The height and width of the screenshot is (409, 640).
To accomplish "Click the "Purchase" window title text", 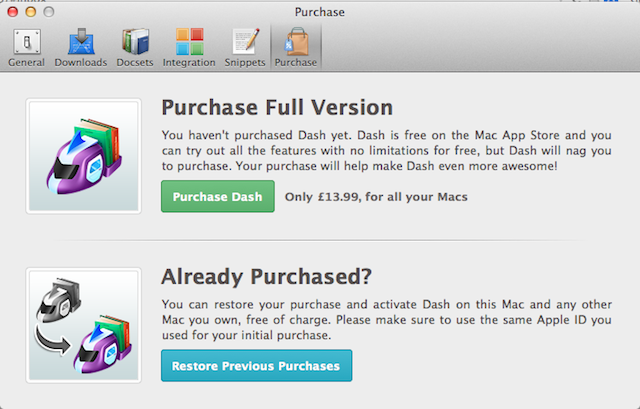I will 320,12.
